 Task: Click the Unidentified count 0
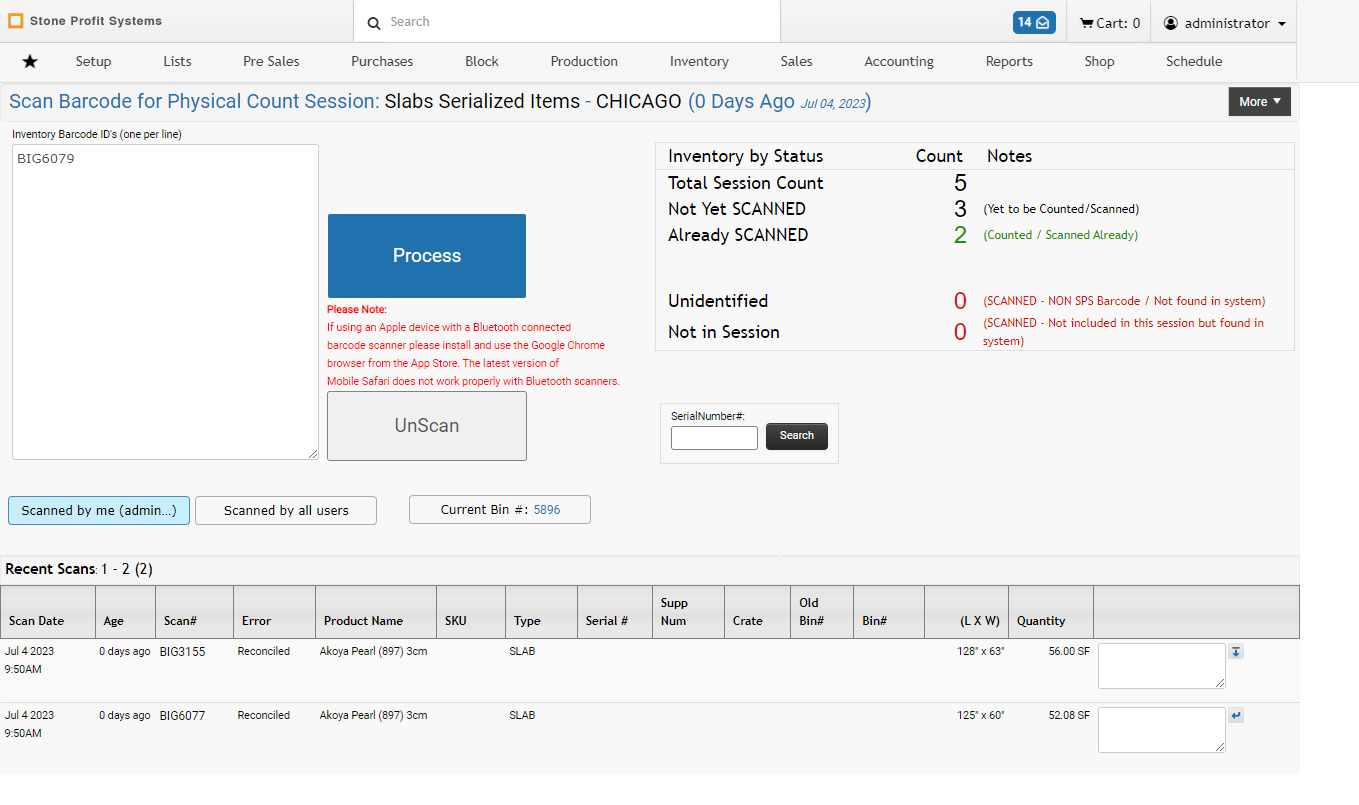pyautogui.click(x=960, y=301)
